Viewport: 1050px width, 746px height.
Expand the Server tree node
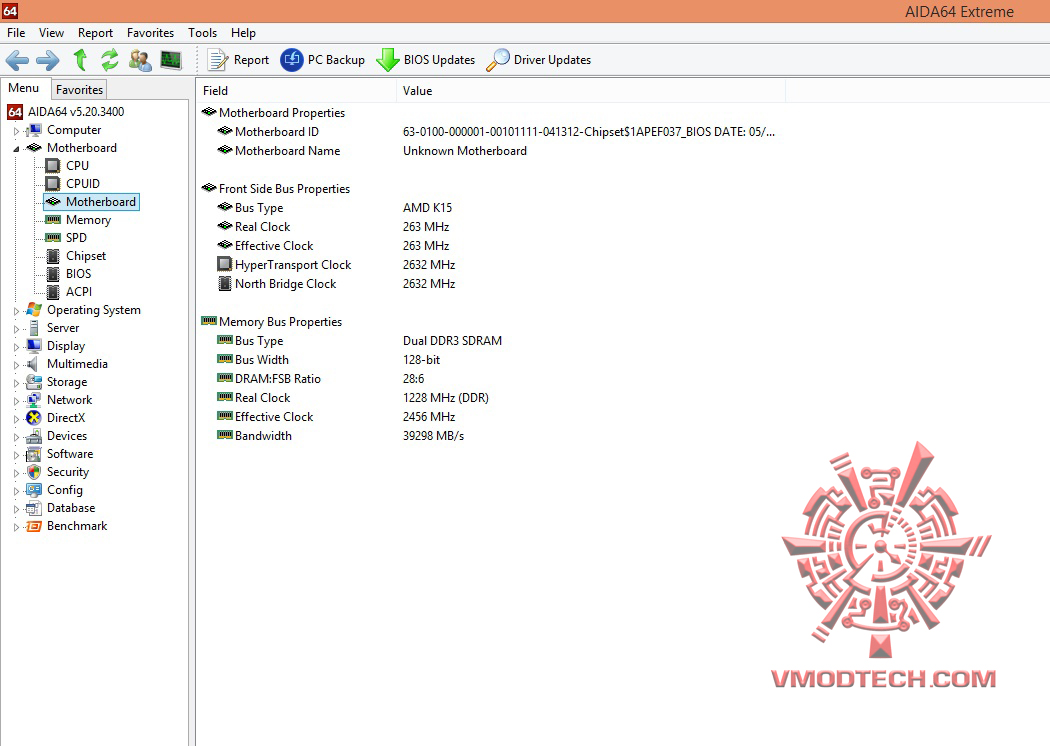point(16,329)
